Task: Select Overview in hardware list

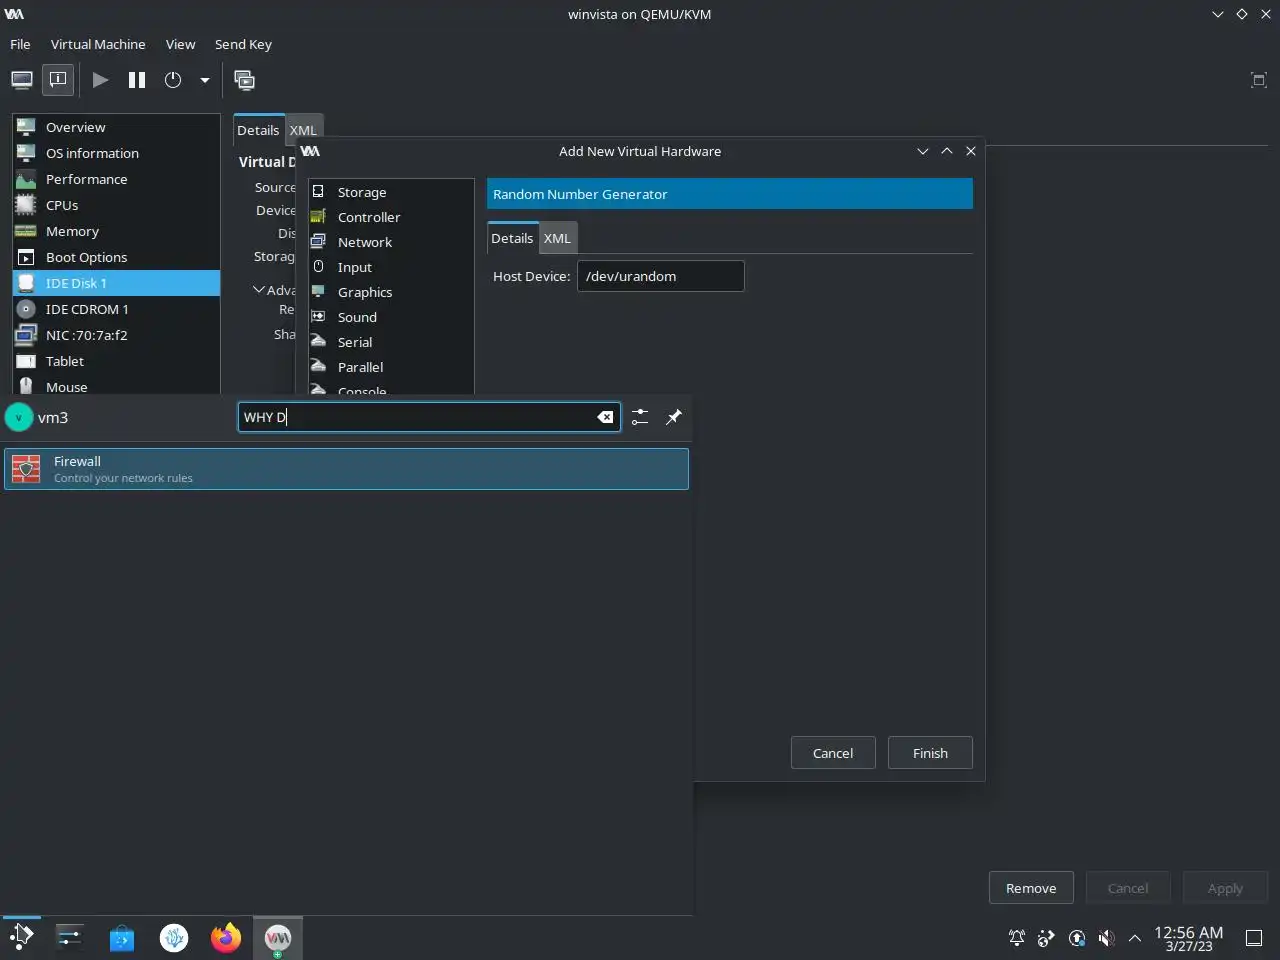Action: pos(116,127)
